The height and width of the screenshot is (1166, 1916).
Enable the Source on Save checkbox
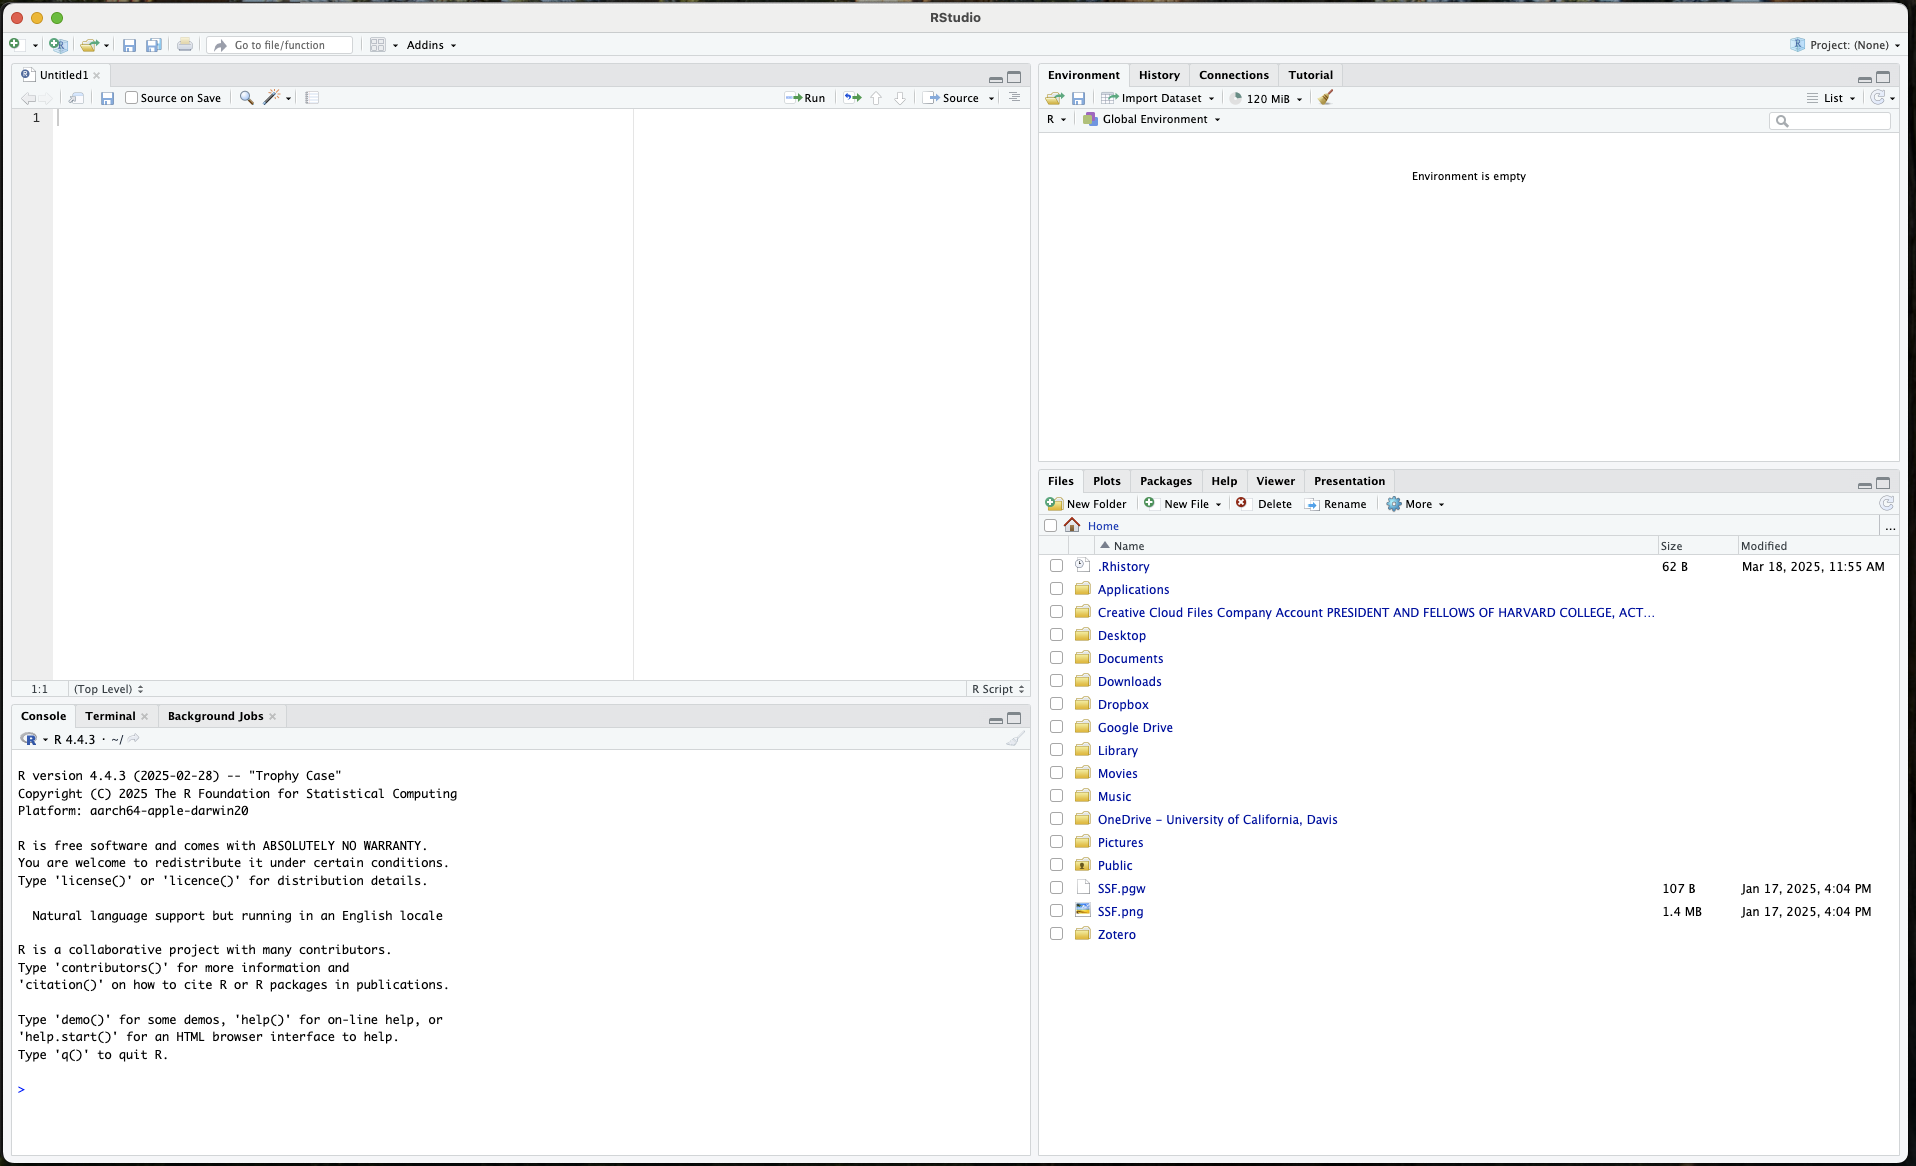point(133,98)
